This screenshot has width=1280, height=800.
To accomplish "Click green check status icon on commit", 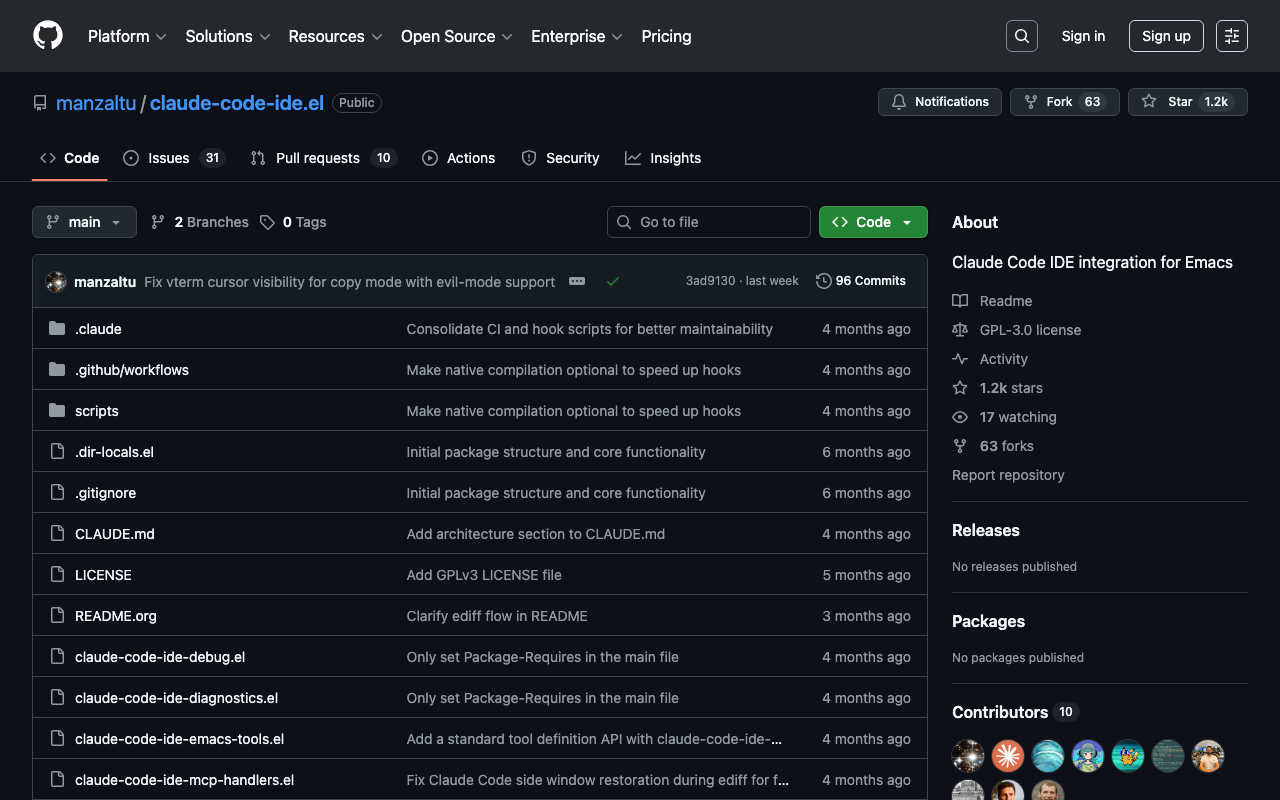I will [613, 281].
